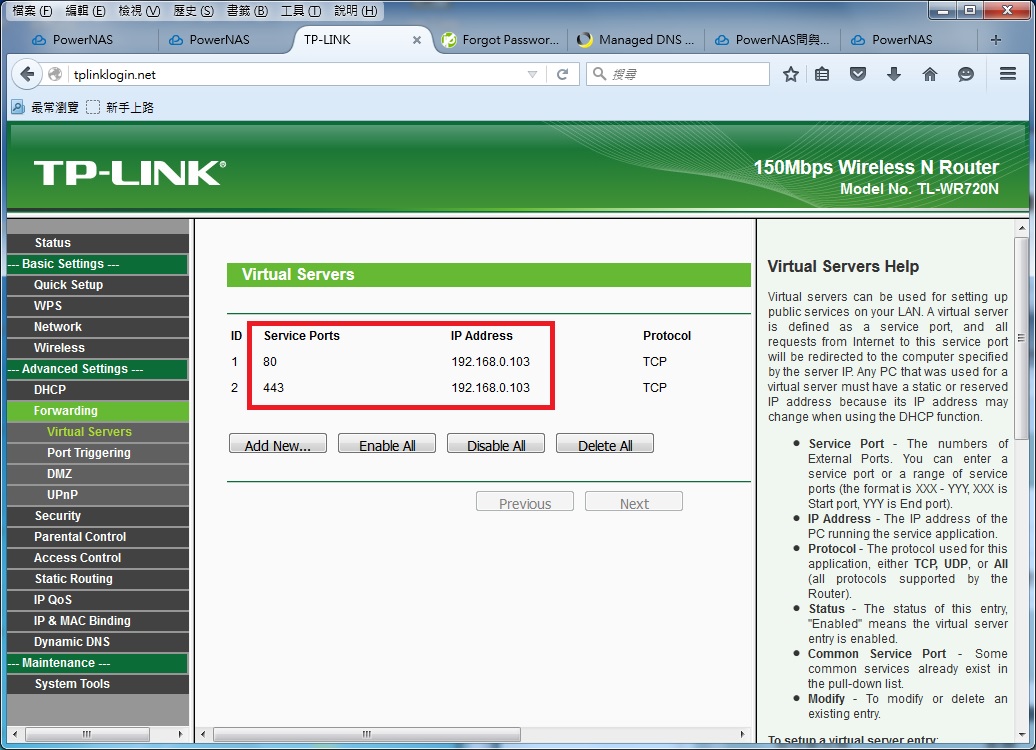The height and width of the screenshot is (750, 1036).
Task: Switch to the PowerNAS問與 tab
Action: pos(772,40)
